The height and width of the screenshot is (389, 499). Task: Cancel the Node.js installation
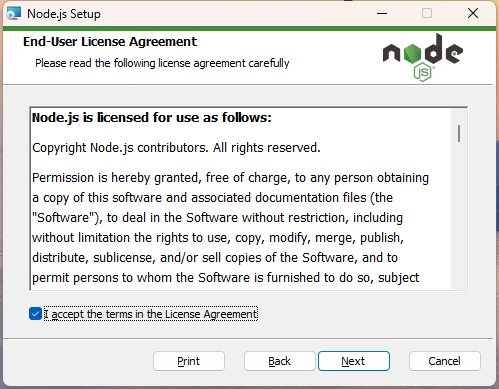(445, 361)
